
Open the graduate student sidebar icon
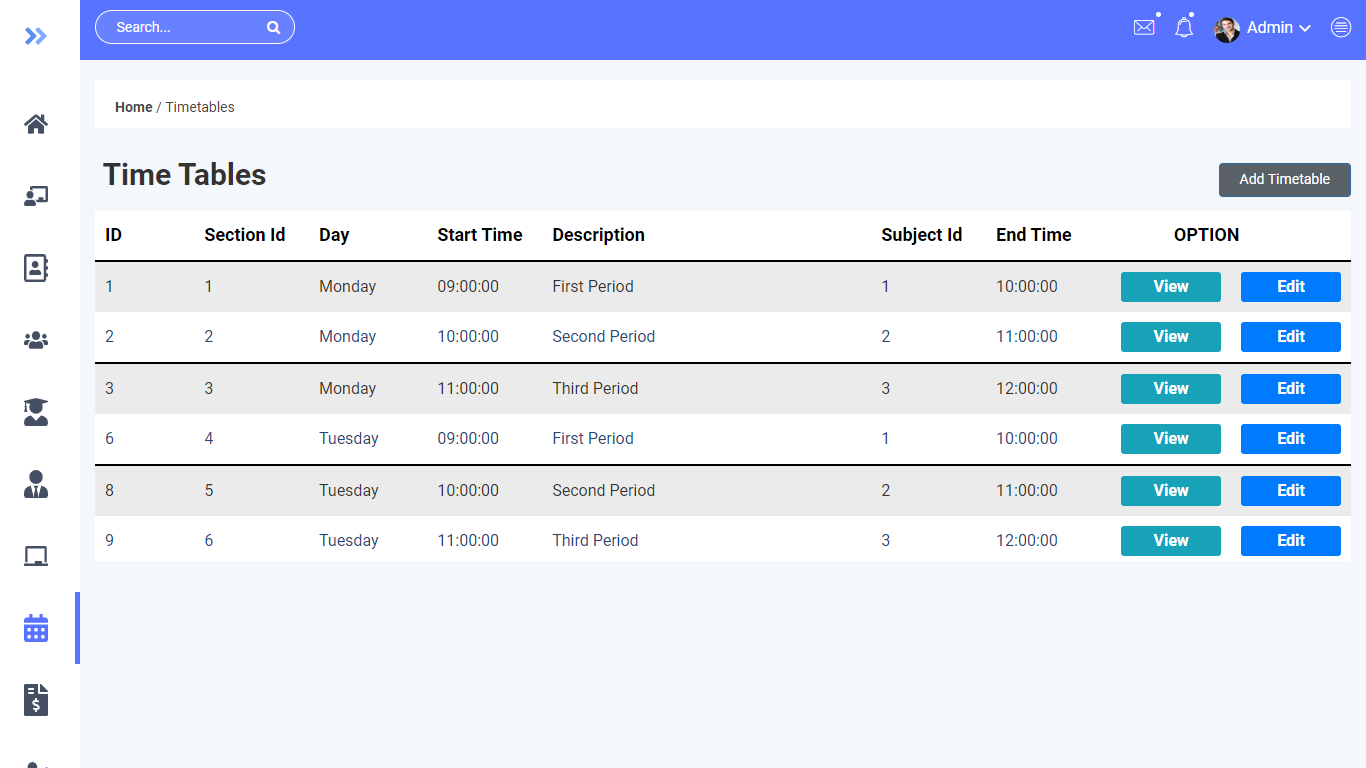click(x=36, y=412)
